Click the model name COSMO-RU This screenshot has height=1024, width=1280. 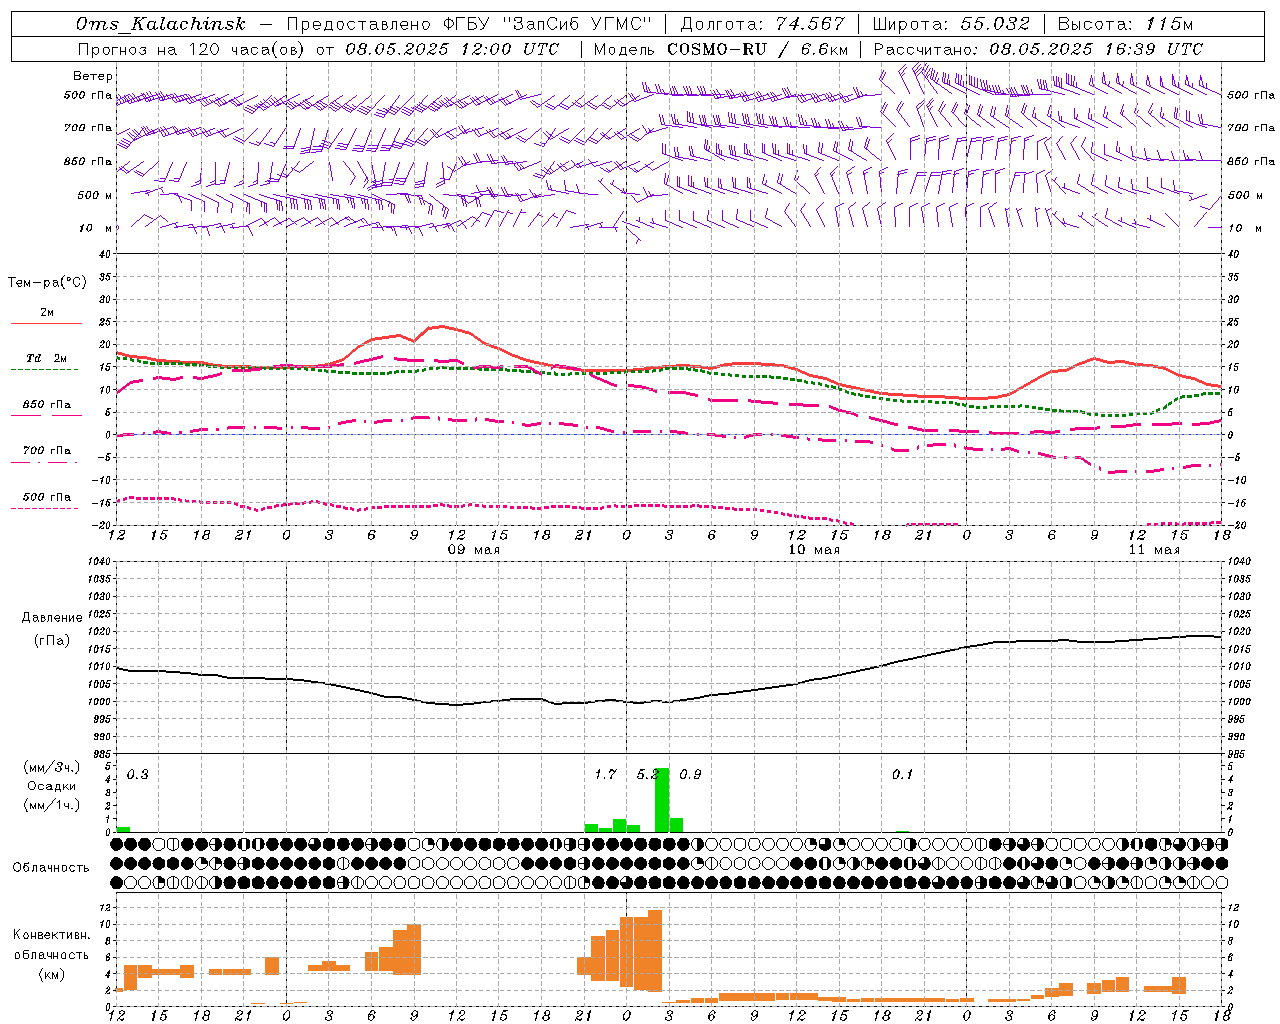(x=716, y=49)
